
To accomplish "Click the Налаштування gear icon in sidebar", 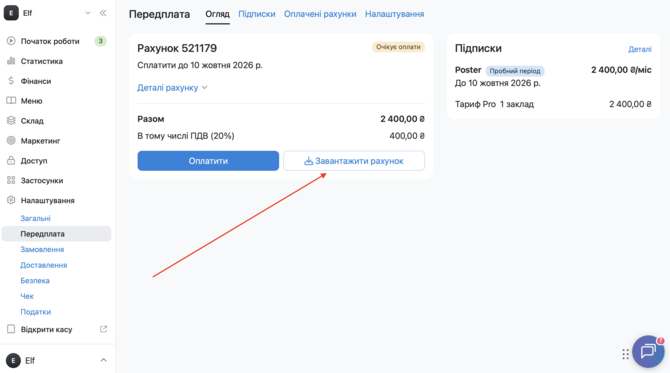I will pyautogui.click(x=11, y=200).
